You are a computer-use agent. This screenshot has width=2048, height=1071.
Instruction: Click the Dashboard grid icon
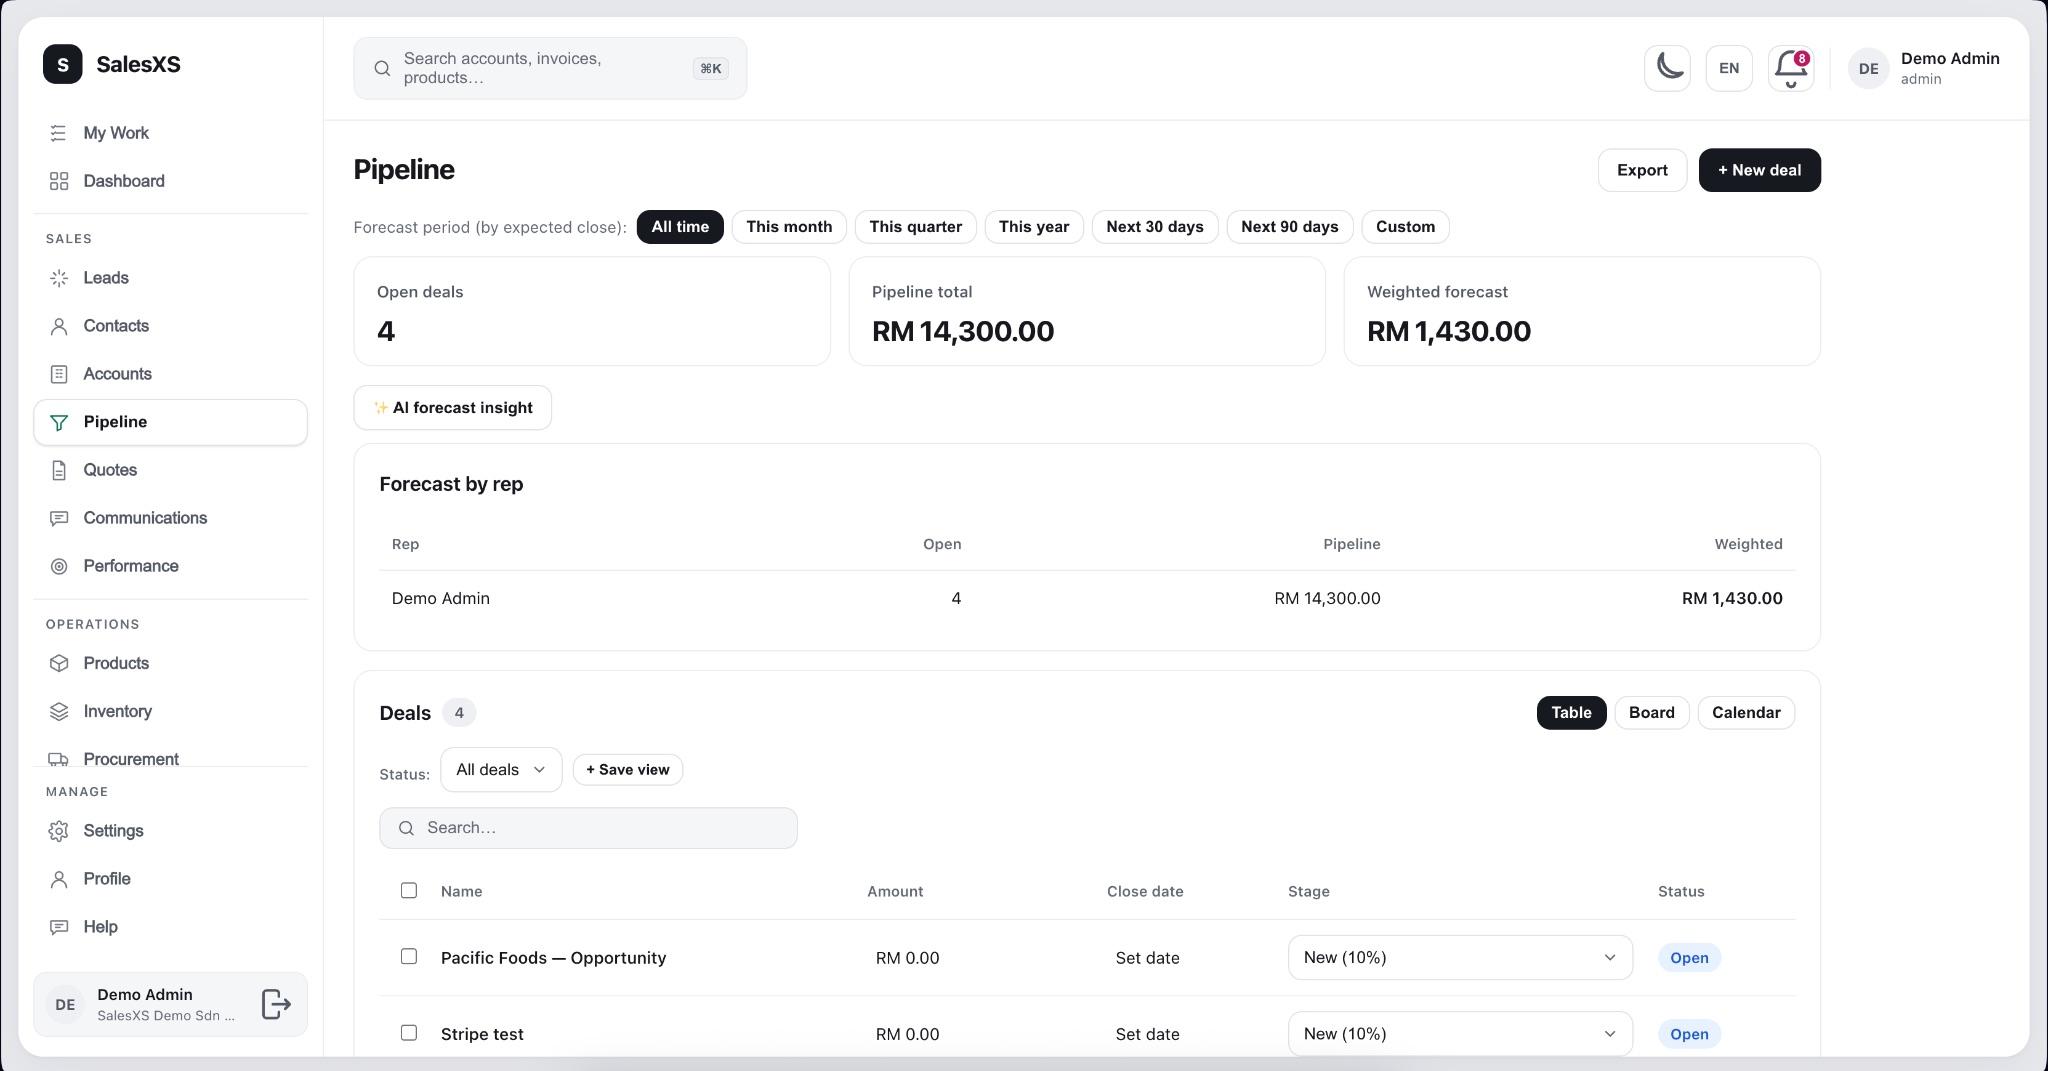(59, 181)
